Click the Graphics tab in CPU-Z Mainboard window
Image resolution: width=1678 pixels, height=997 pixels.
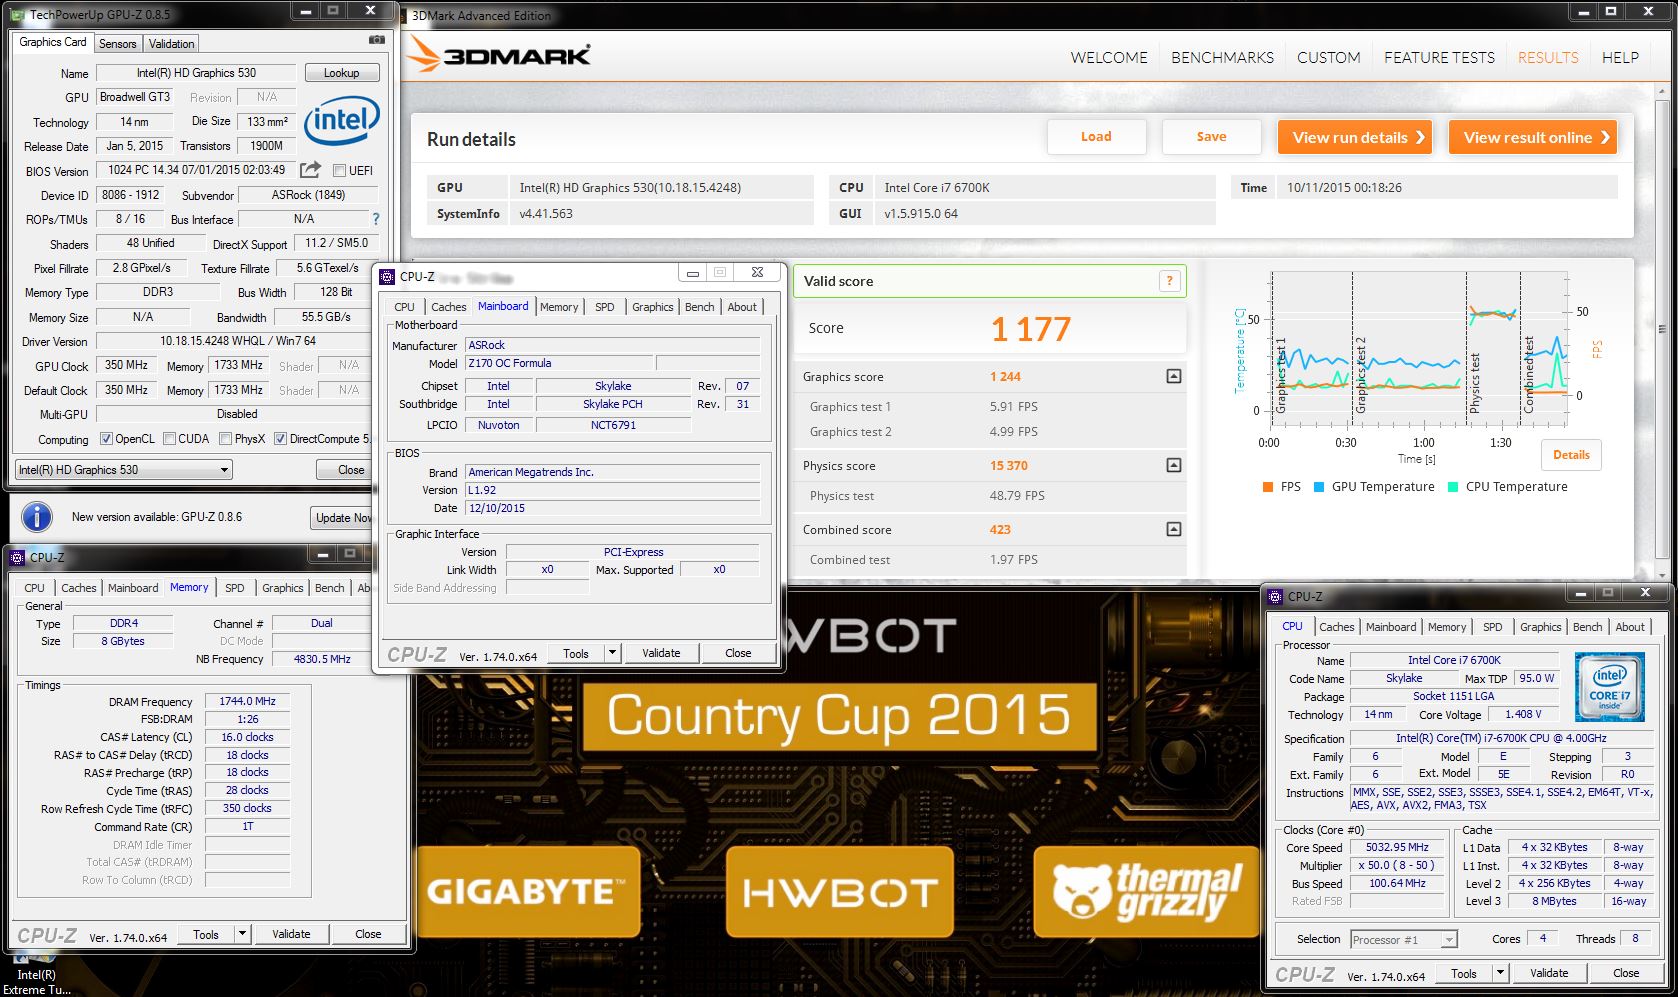(x=652, y=307)
